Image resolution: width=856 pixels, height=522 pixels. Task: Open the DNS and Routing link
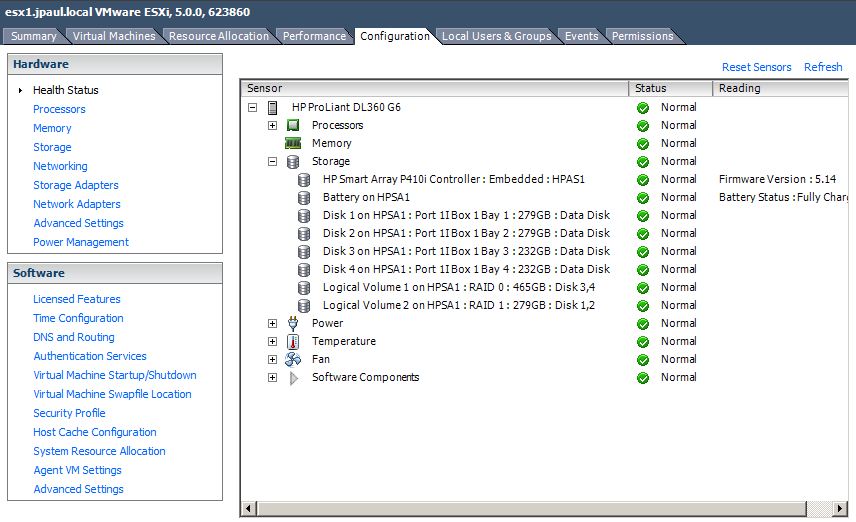(x=74, y=337)
